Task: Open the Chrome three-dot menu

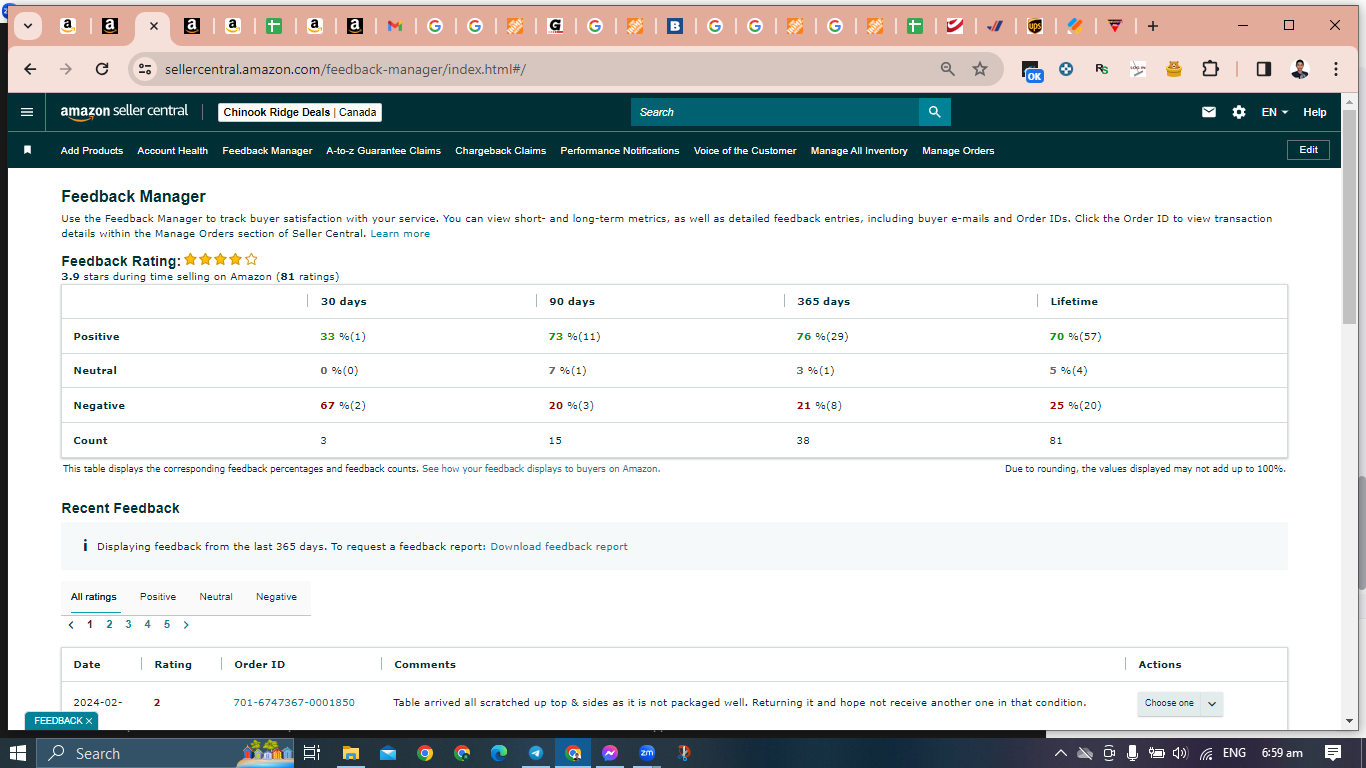Action: coord(1336,69)
